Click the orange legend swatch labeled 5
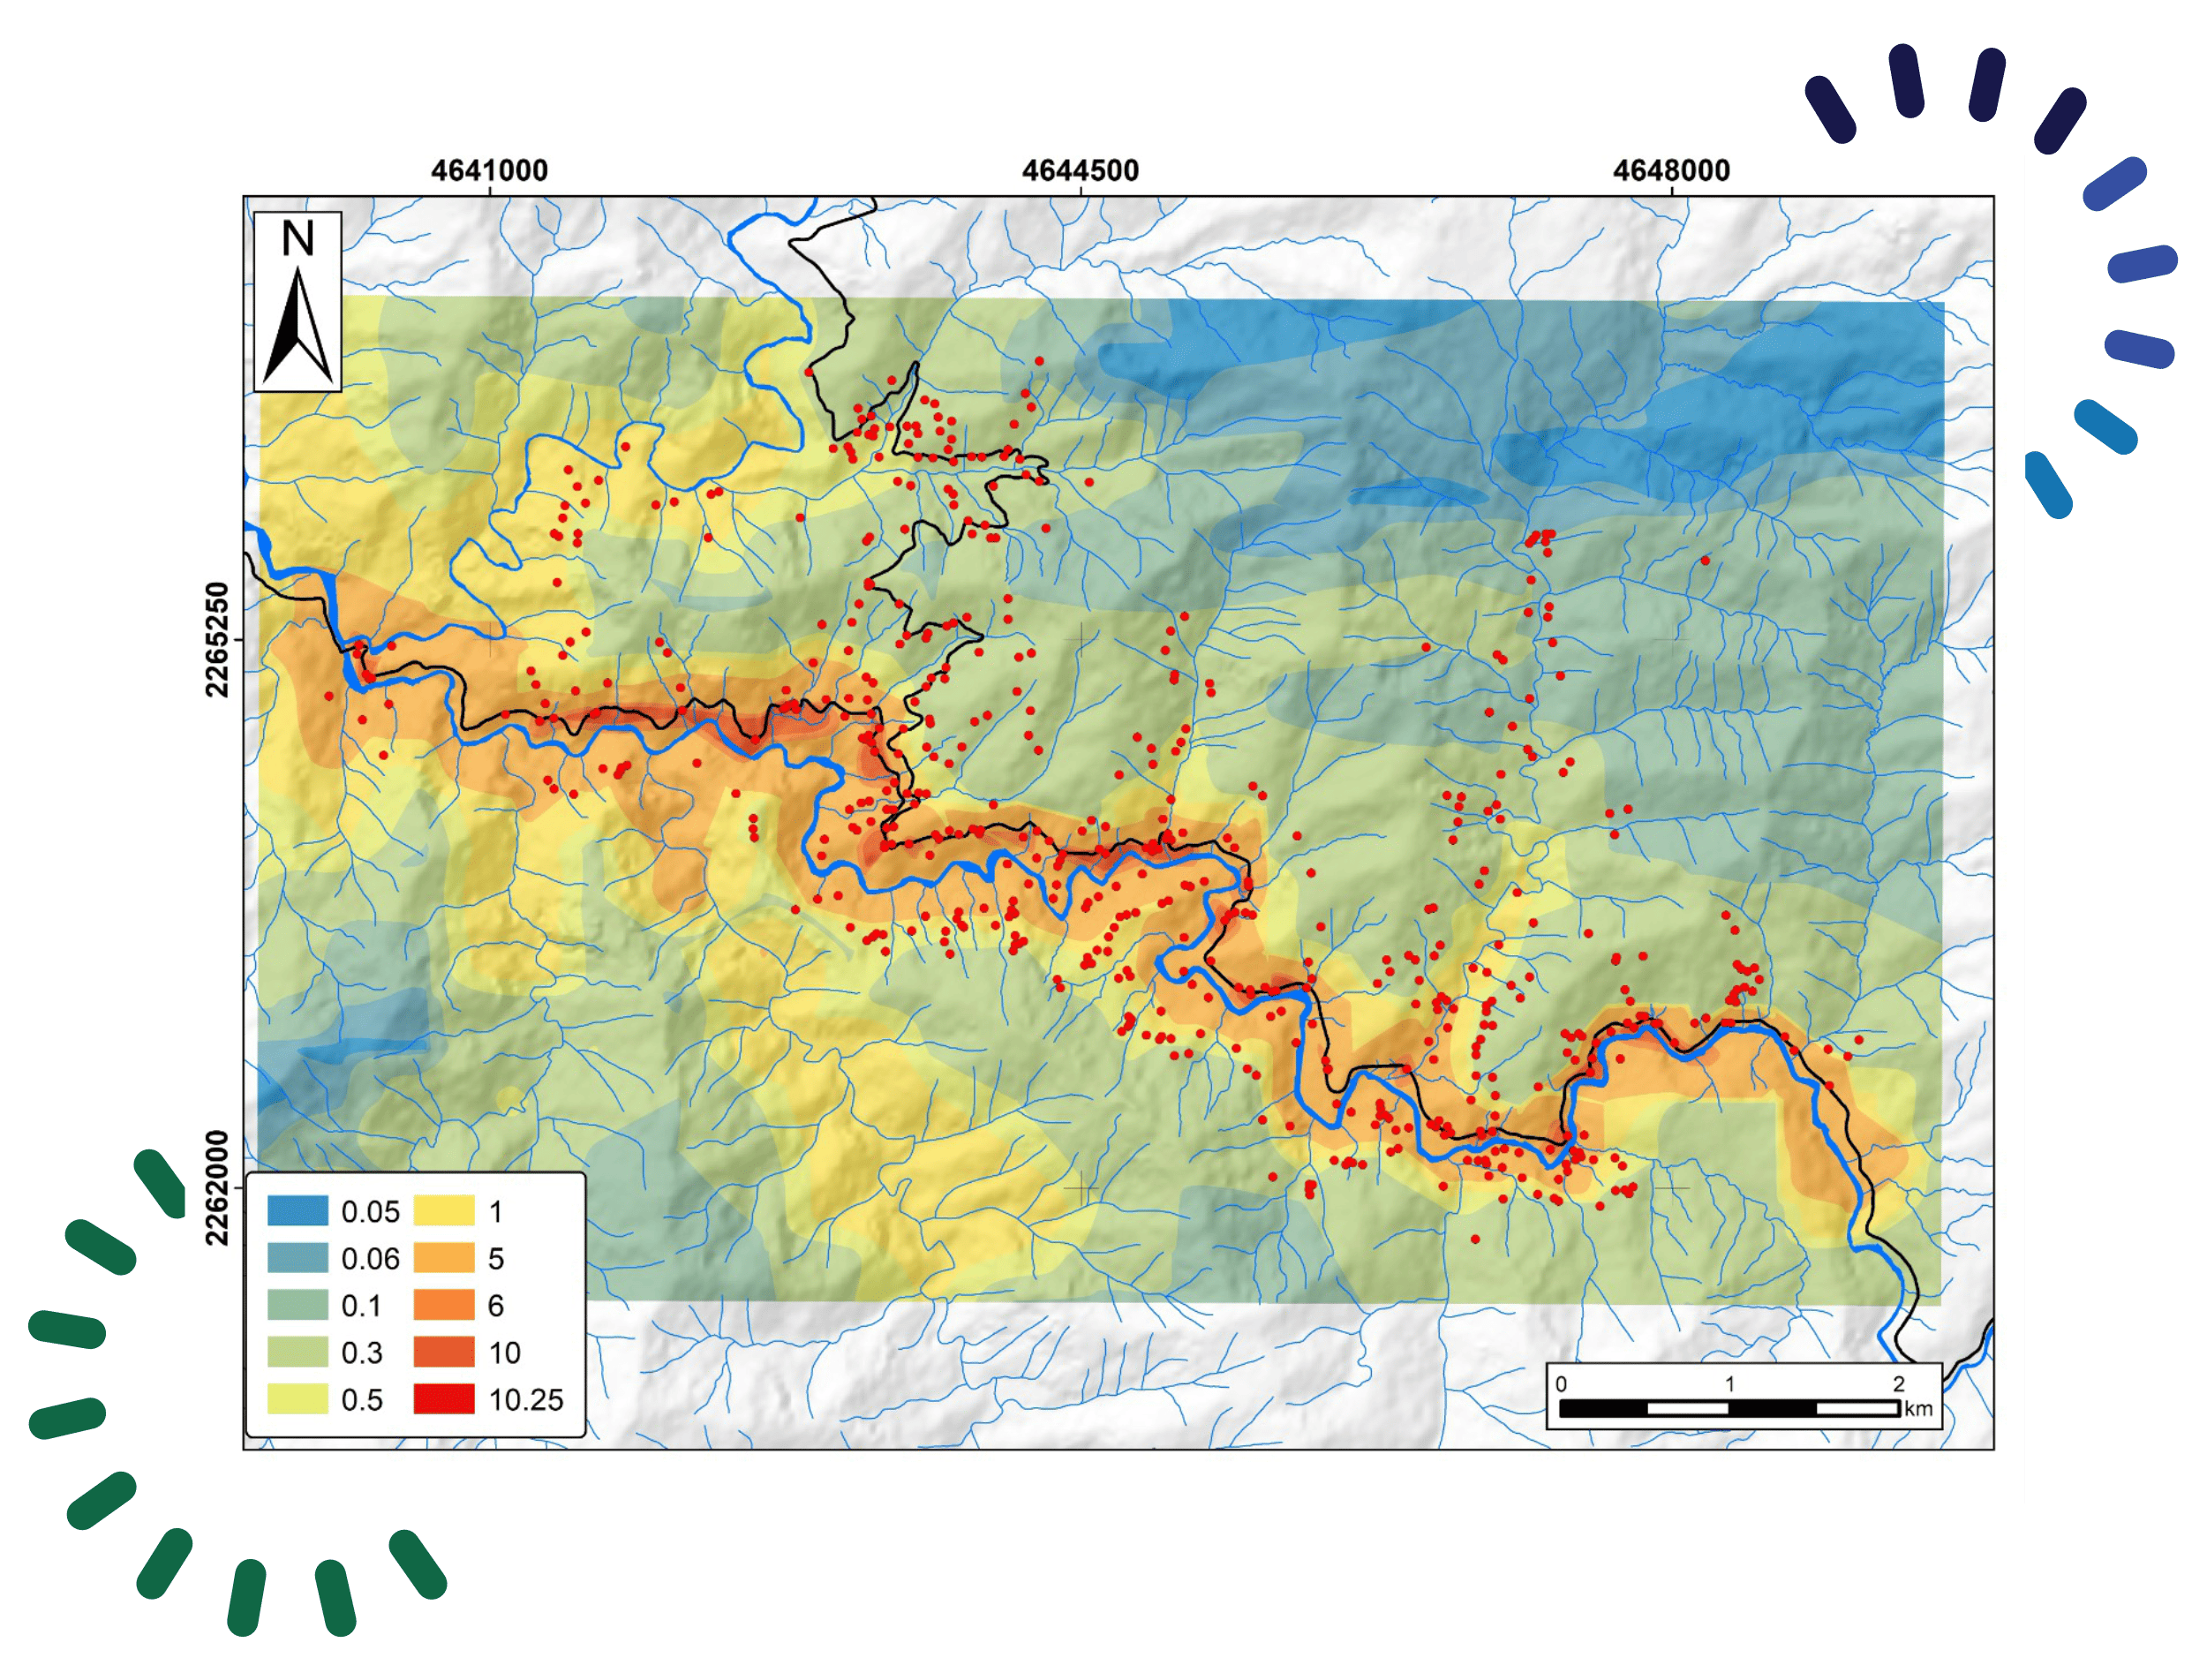This screenshot has width=2207, height=1680. (444, 1258)
